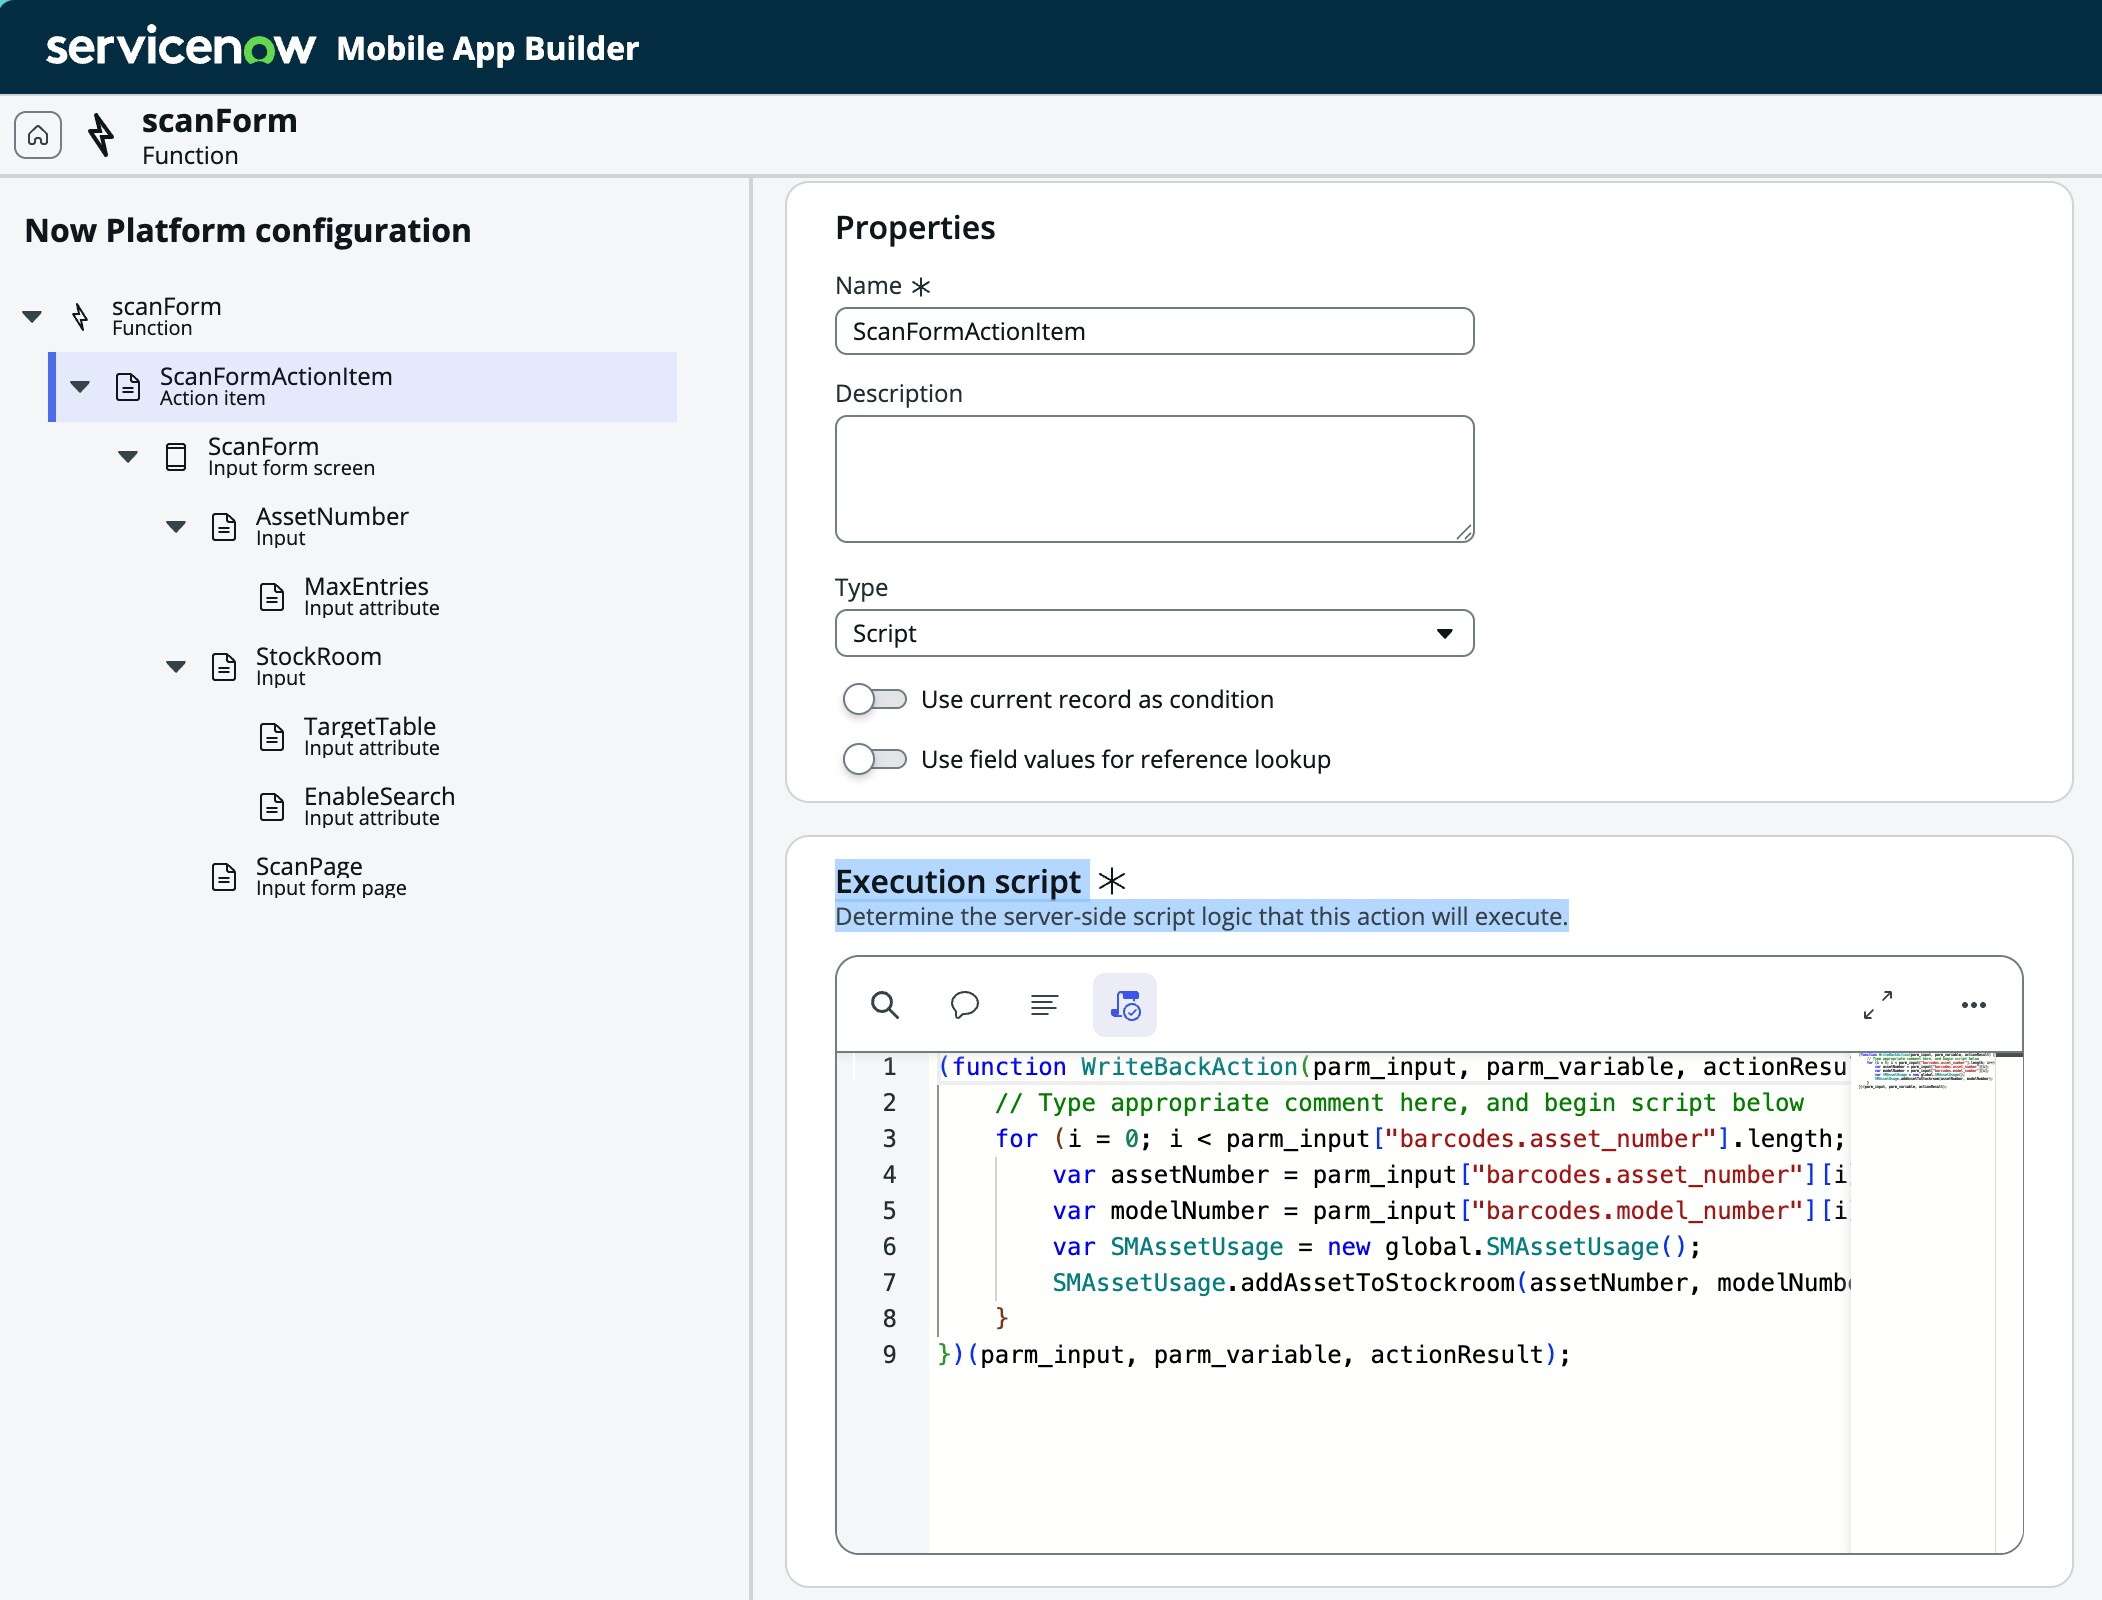The width and height of the screenshot is (2102, 1600).
Task: Toggle Use field values for reference lookup
Action: pos(874,759)
